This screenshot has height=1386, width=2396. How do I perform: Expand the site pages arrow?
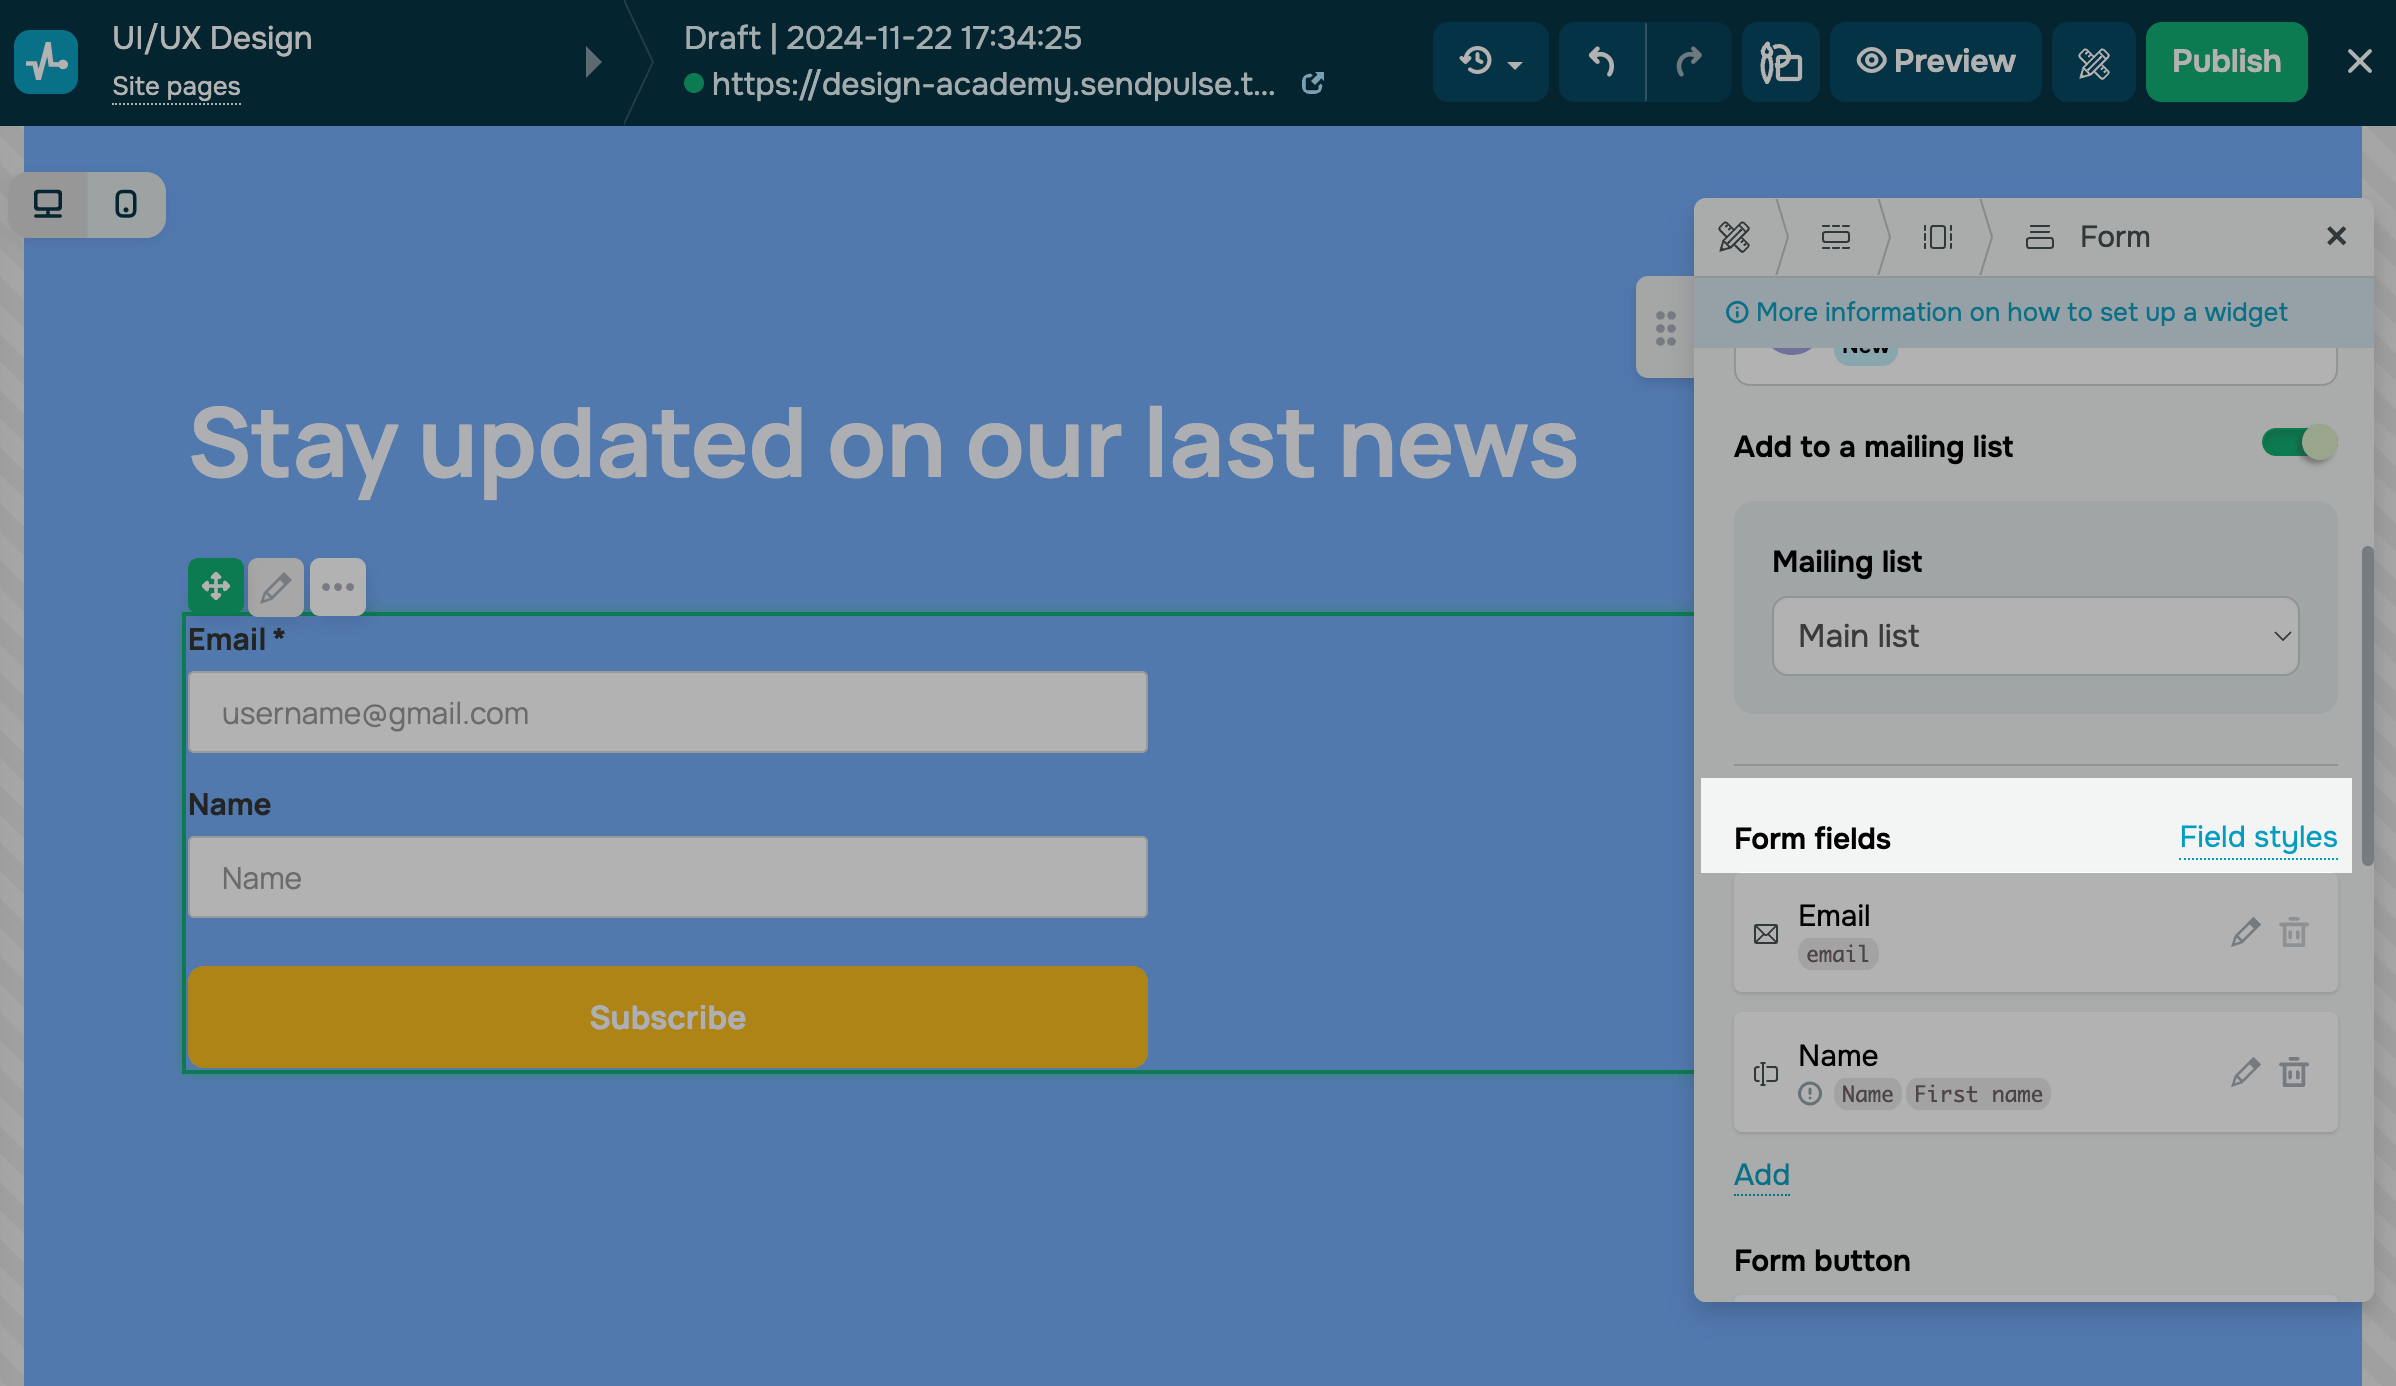593,62
